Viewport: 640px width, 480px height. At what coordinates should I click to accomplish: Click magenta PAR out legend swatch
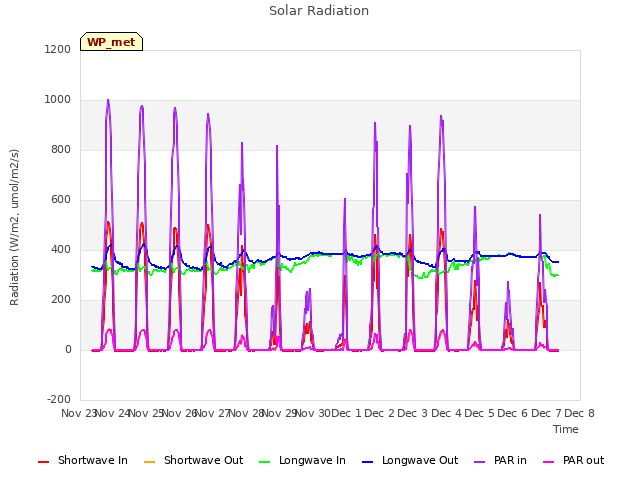pyautogui.click(x=549, y=462)
